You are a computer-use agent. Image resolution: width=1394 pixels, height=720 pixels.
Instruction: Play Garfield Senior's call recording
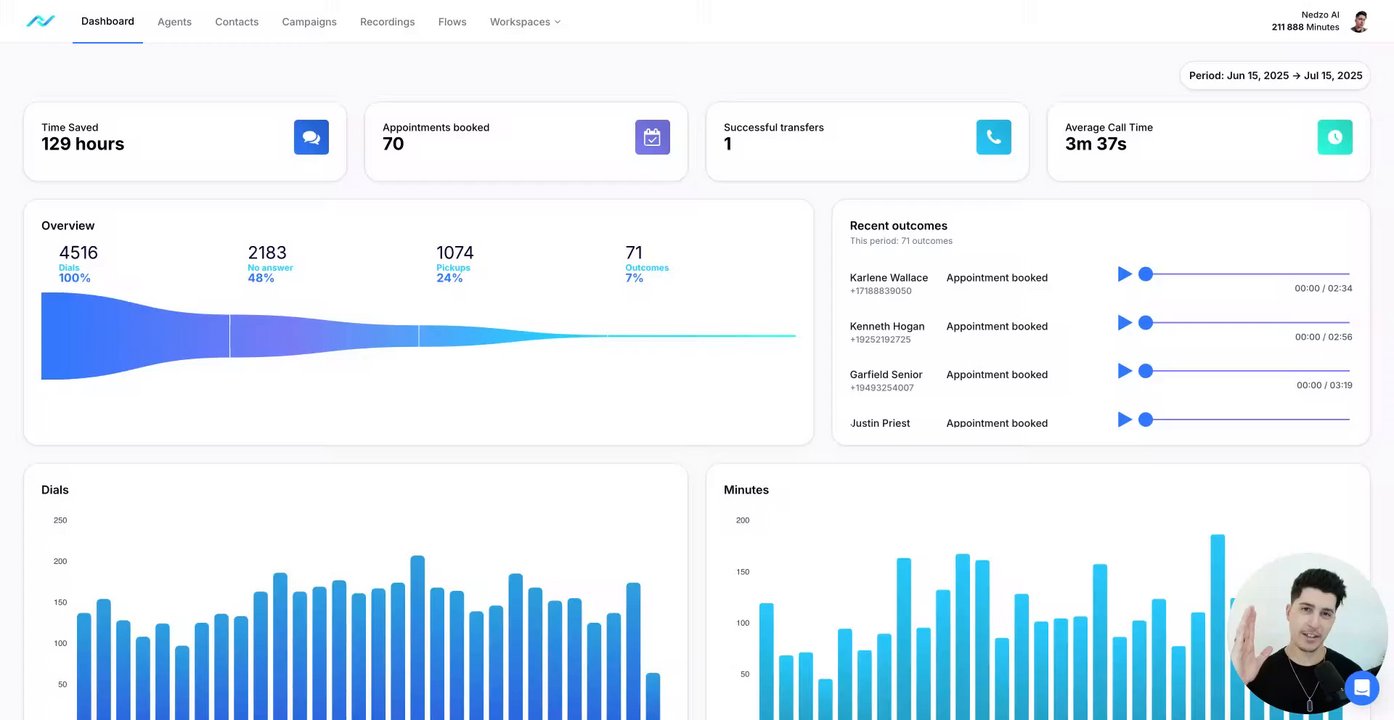pyautogui.click(x=1125, y=371)
